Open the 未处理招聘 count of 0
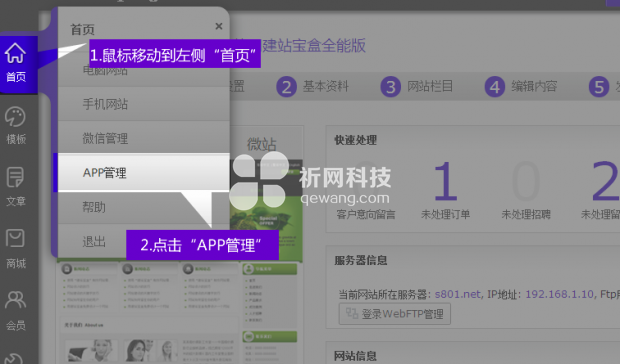Viewport: 620px width, 364px height. (x=525, y=181)
